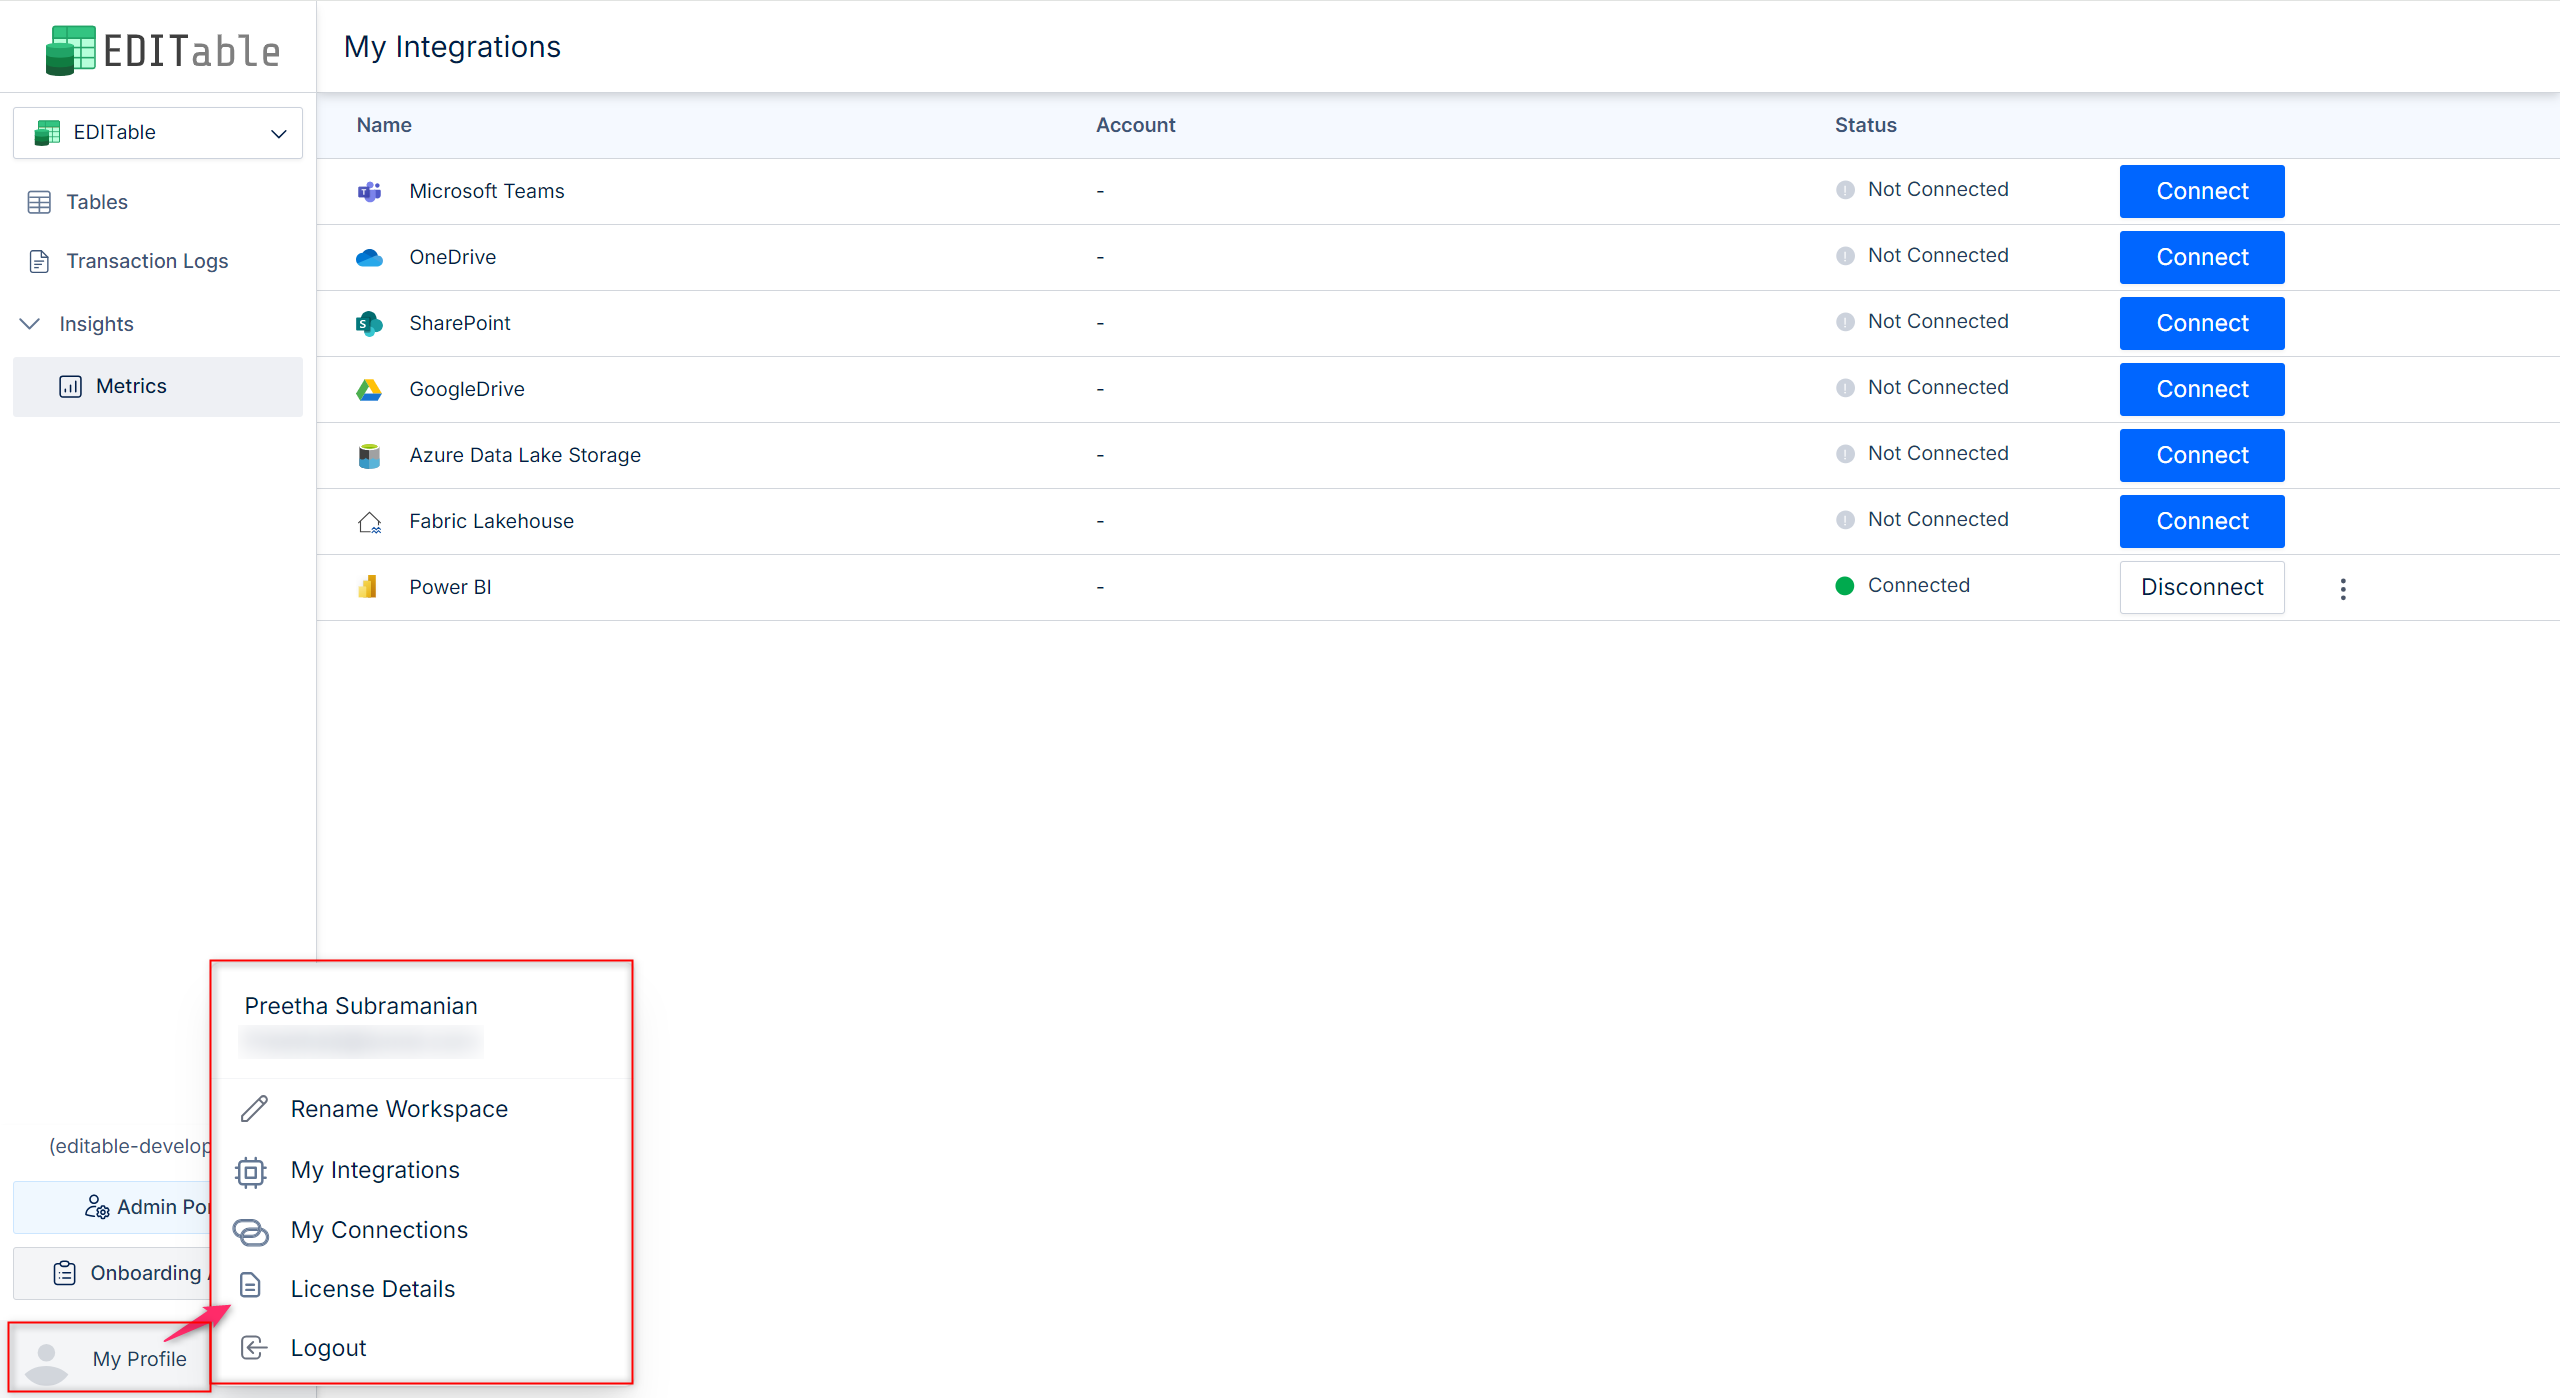The width and height of the screenshot is (2560, 1398).
Task: Click the OneDrive cloud icon
Action: (369, 257)
